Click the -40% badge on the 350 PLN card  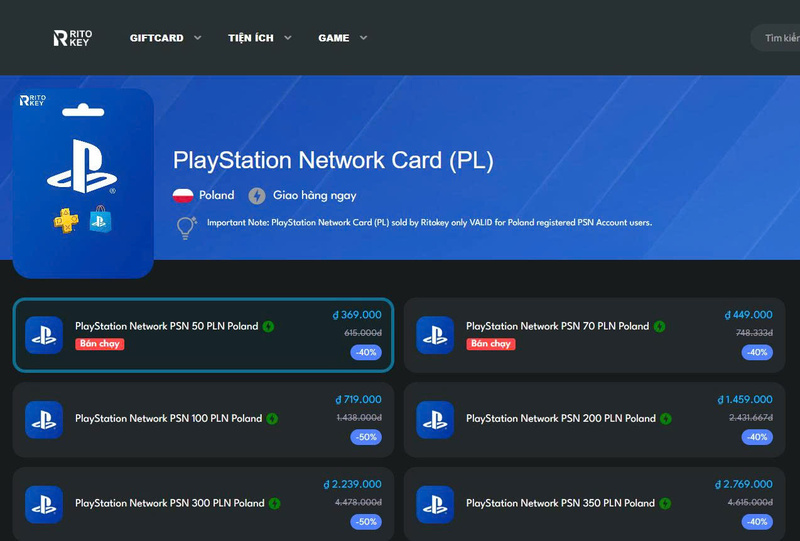[x=757, y=522]
